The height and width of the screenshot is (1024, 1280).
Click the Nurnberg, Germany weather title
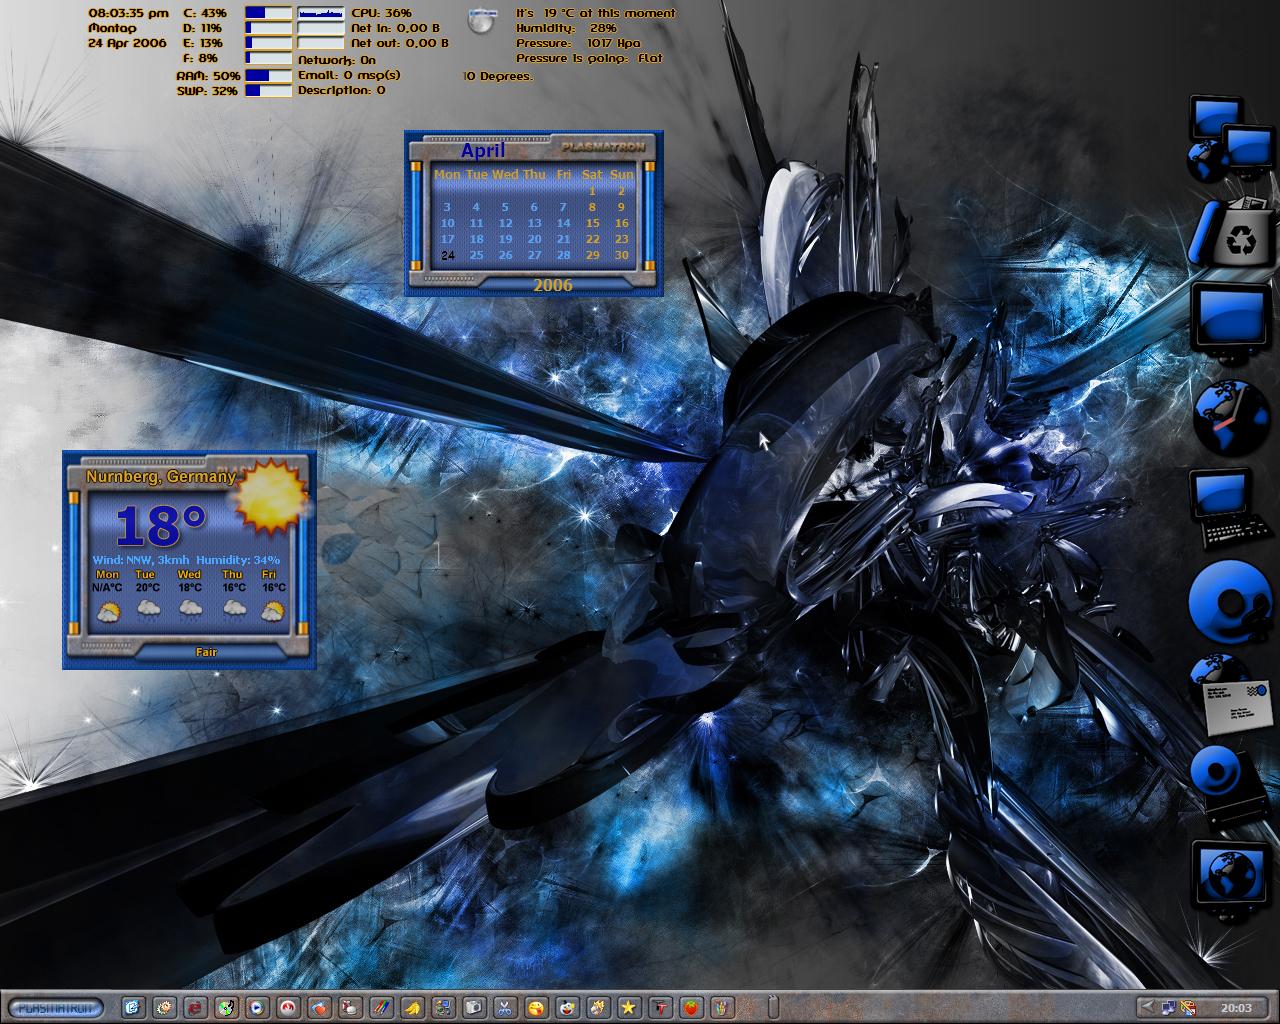tap(160, 477)
